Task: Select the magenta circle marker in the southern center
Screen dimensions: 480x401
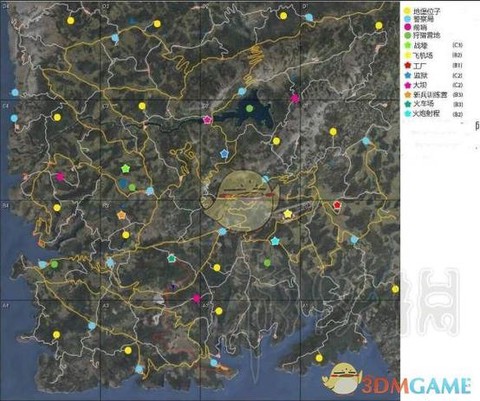Action: (196, 298)
